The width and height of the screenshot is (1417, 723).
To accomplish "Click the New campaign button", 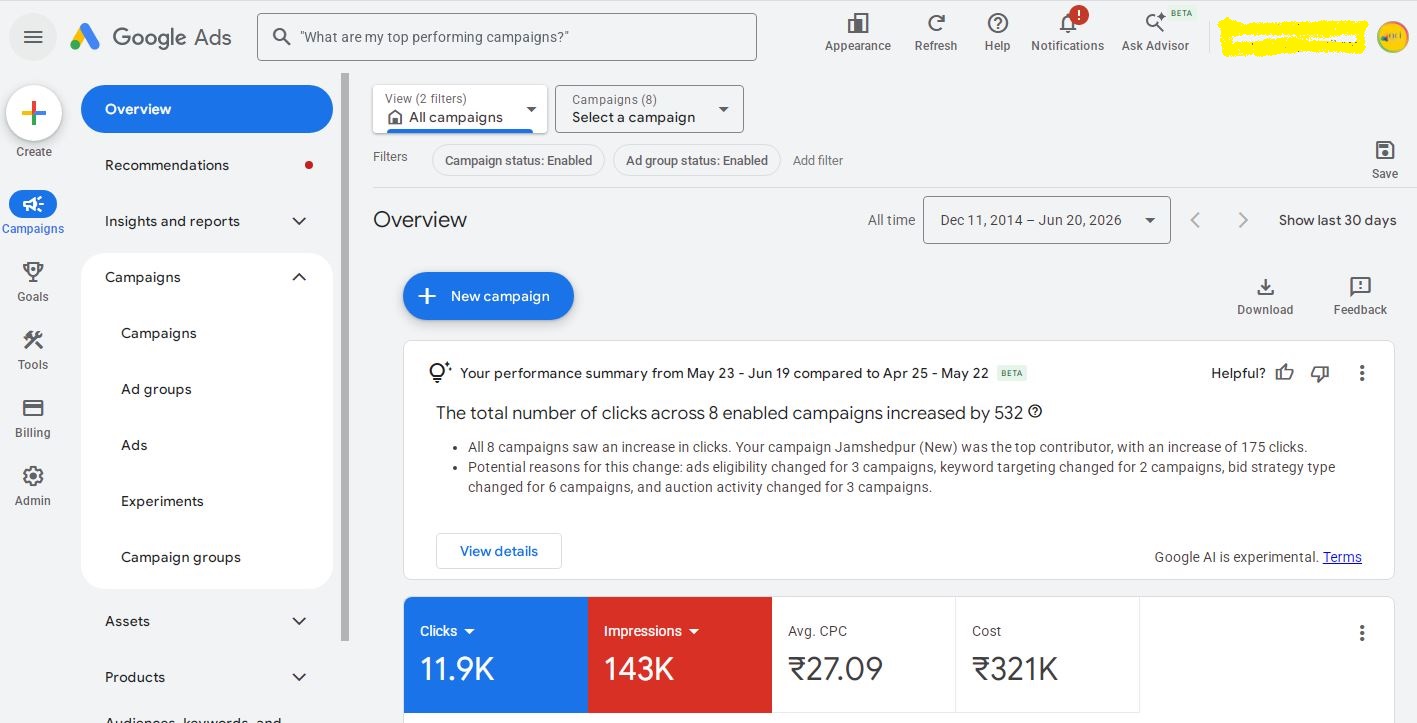I will pos(488,296).
